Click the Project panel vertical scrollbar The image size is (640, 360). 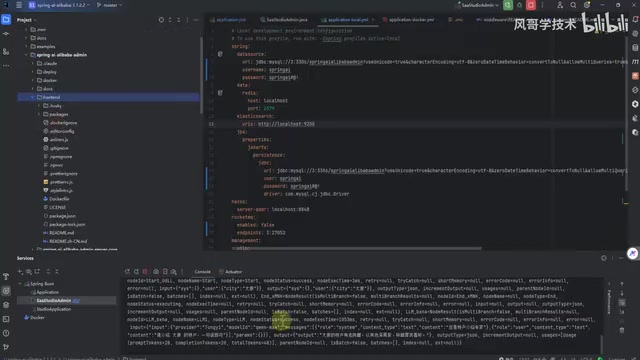201,76
